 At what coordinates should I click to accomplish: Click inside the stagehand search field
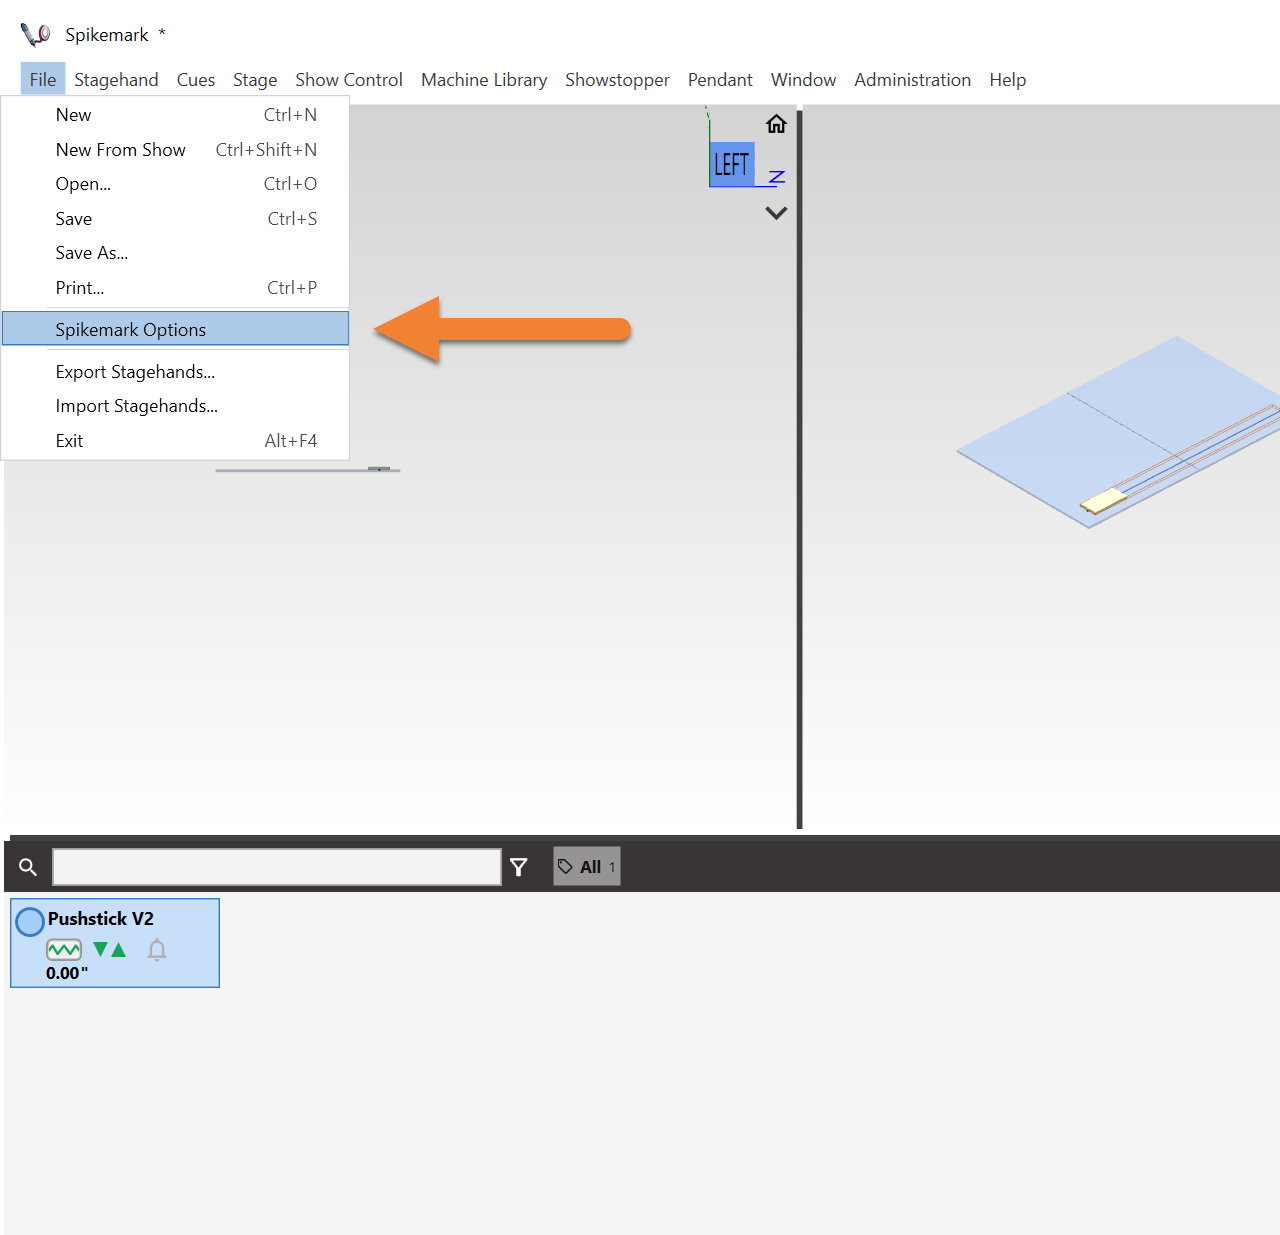coord(276,867)
